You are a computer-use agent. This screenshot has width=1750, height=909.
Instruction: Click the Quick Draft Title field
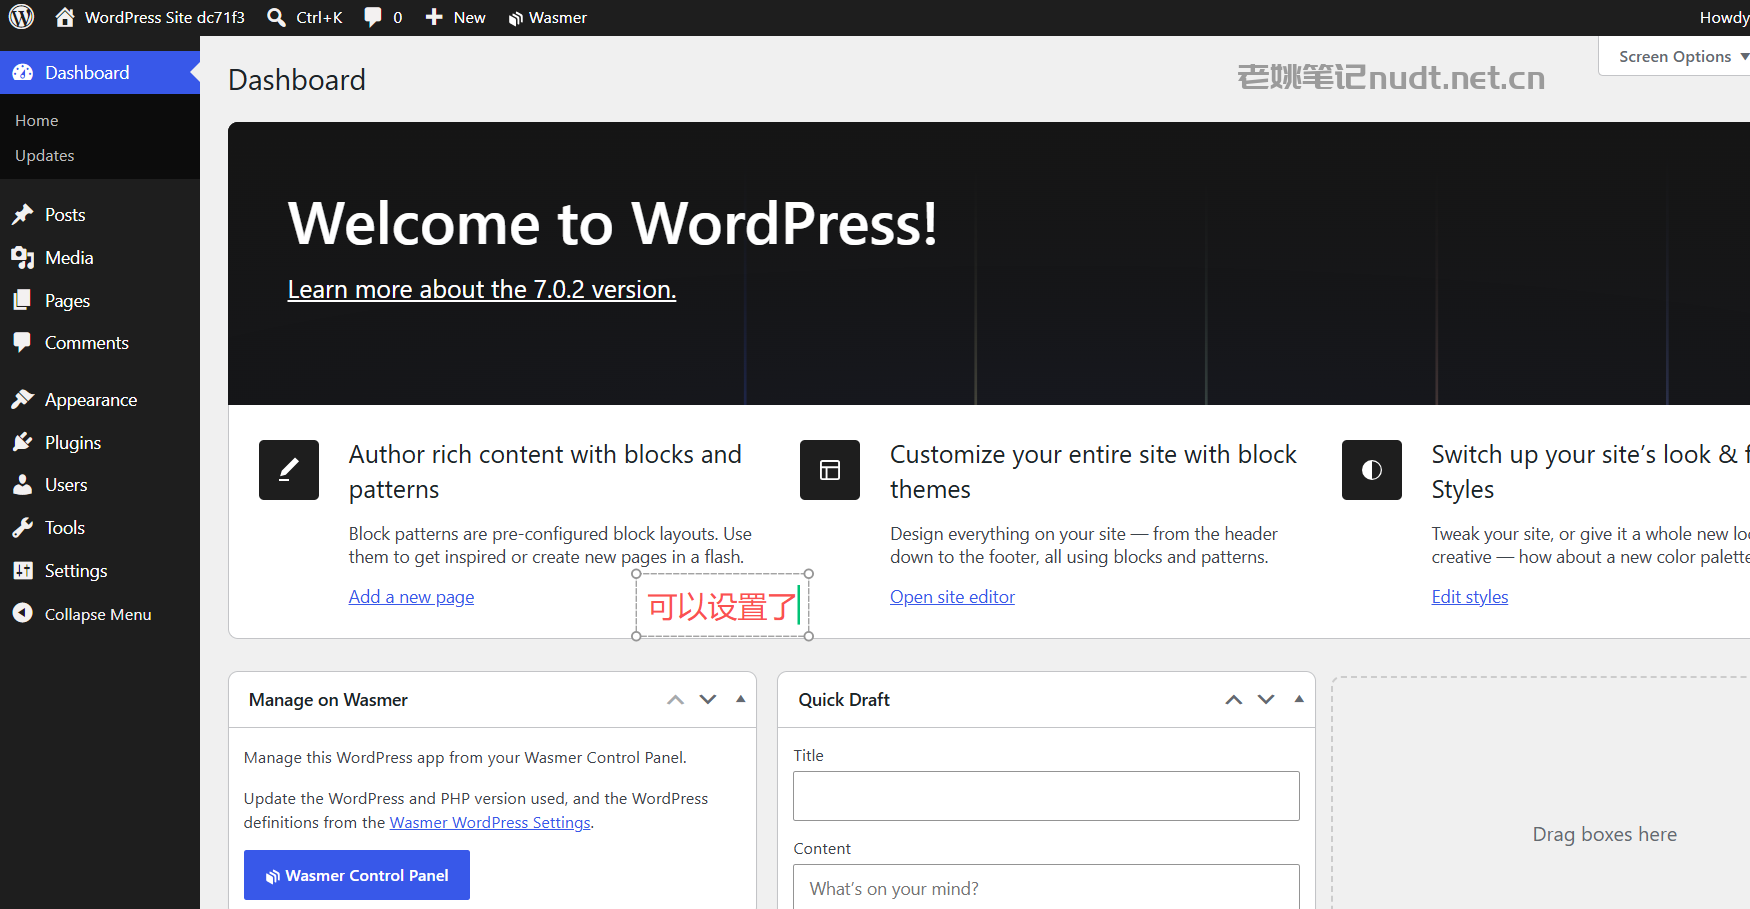[1046, 796]
